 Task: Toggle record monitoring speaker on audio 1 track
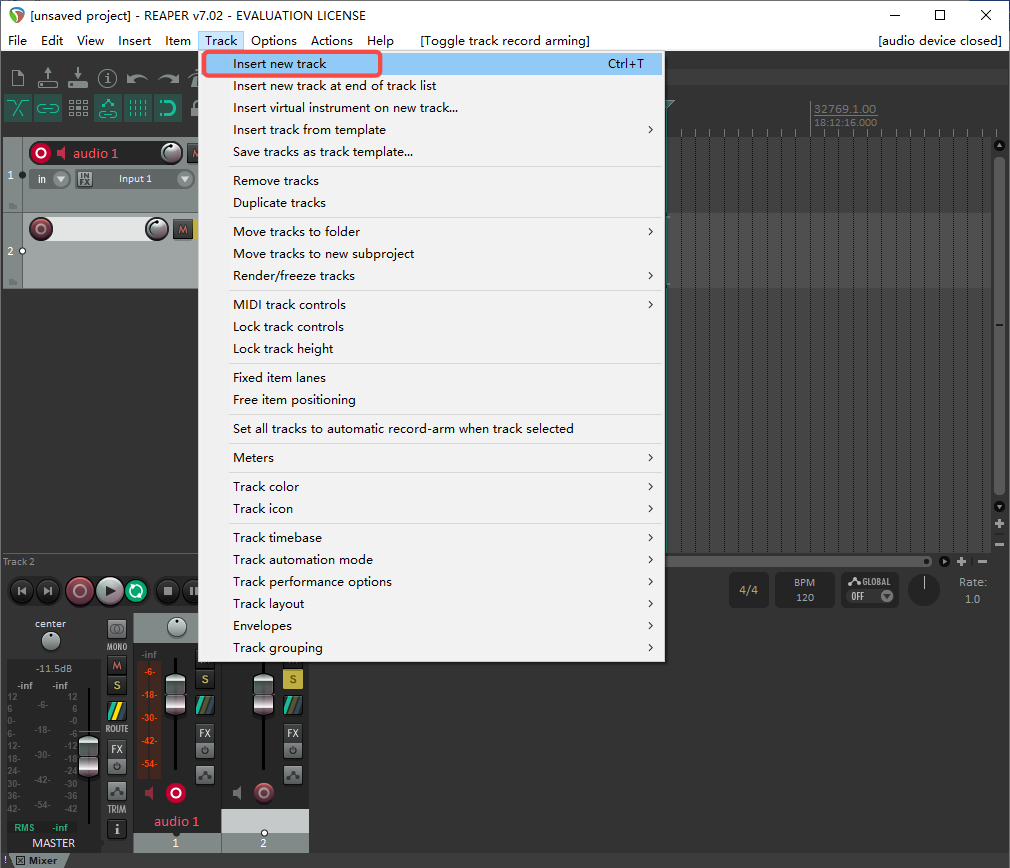(x=61, y=153)
